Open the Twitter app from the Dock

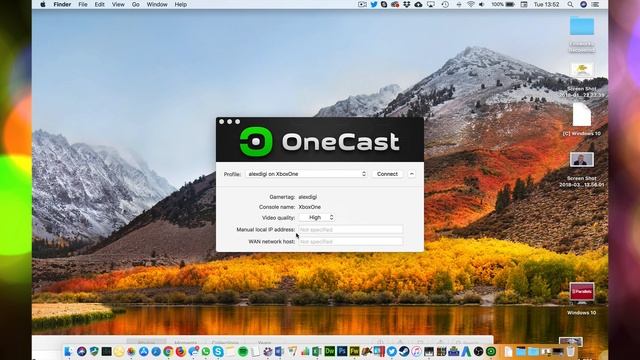click(x=392, y=351)
